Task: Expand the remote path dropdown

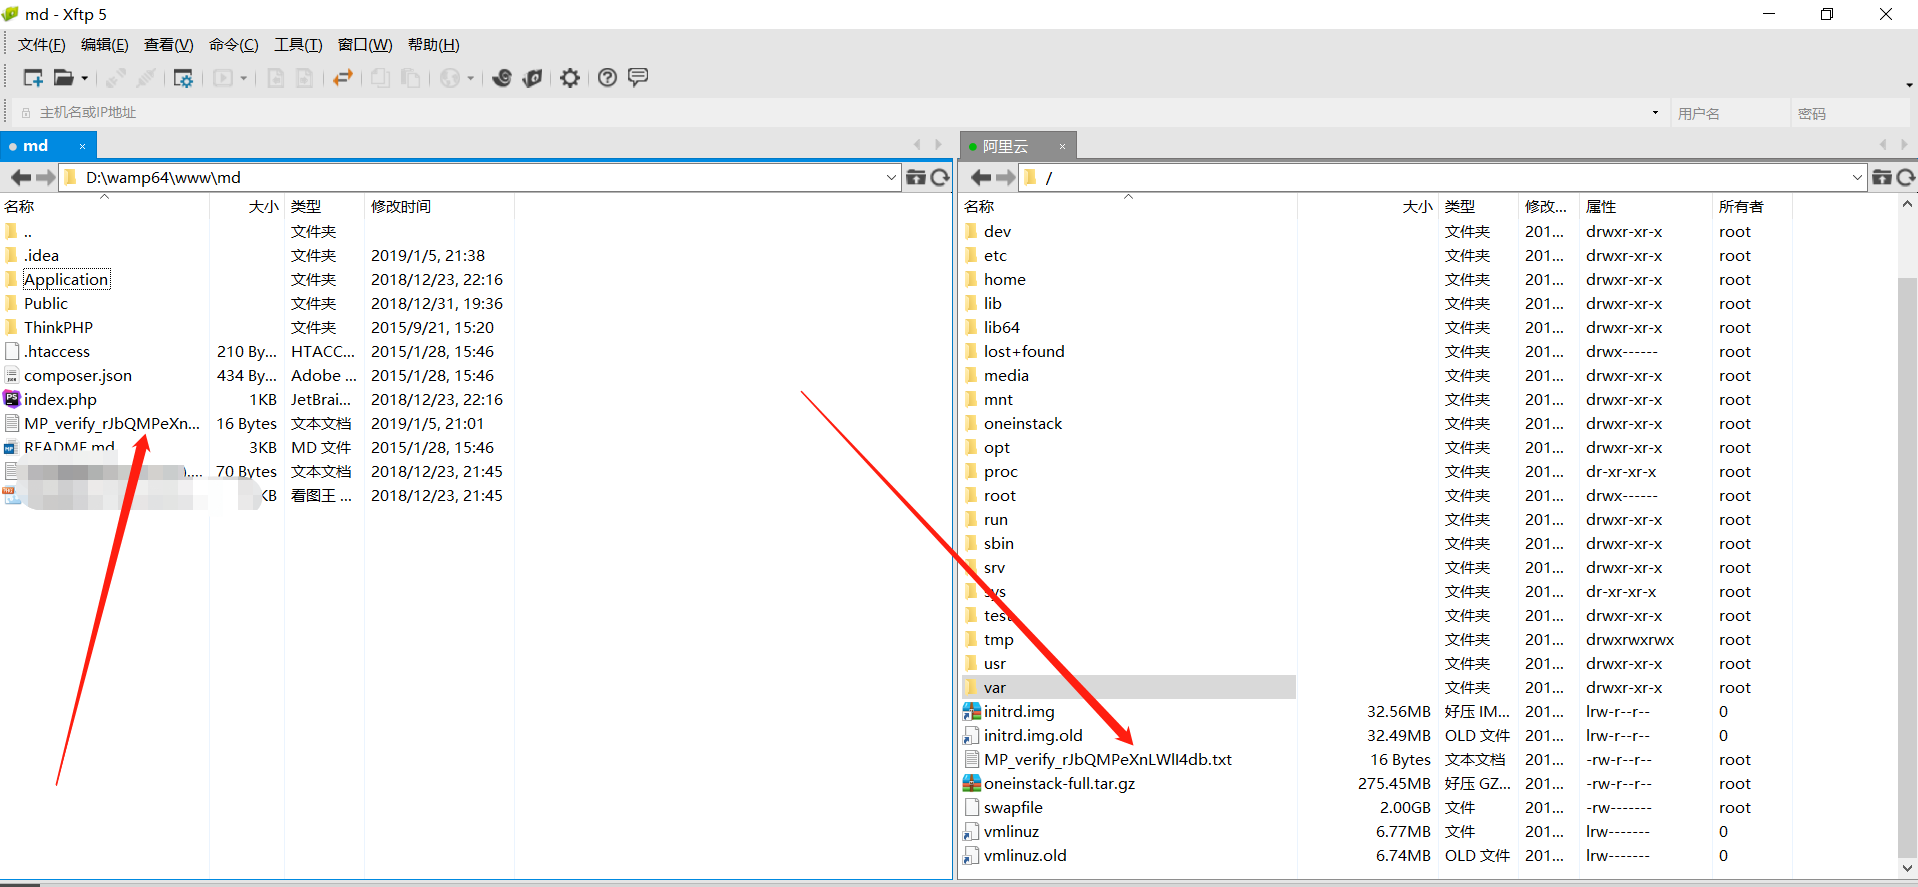Action: [1857, 178]
